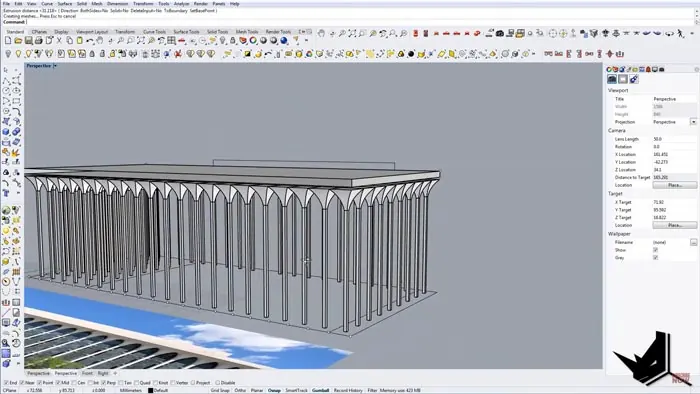Click the New file icon

pos(8,41)
